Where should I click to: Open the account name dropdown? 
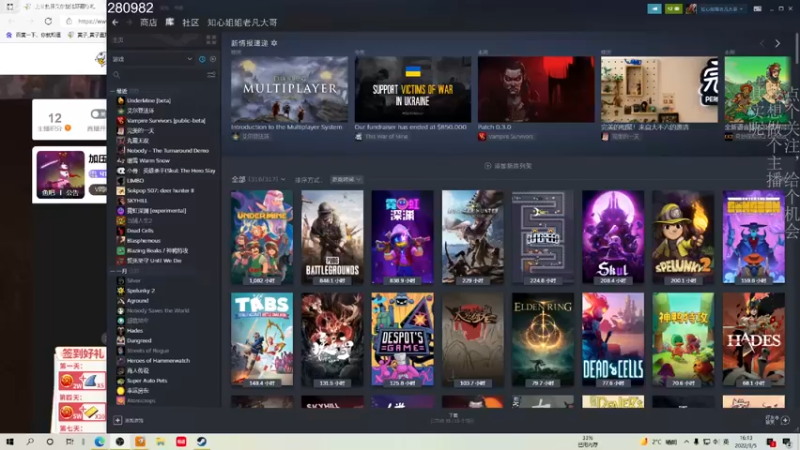(721, 9)
